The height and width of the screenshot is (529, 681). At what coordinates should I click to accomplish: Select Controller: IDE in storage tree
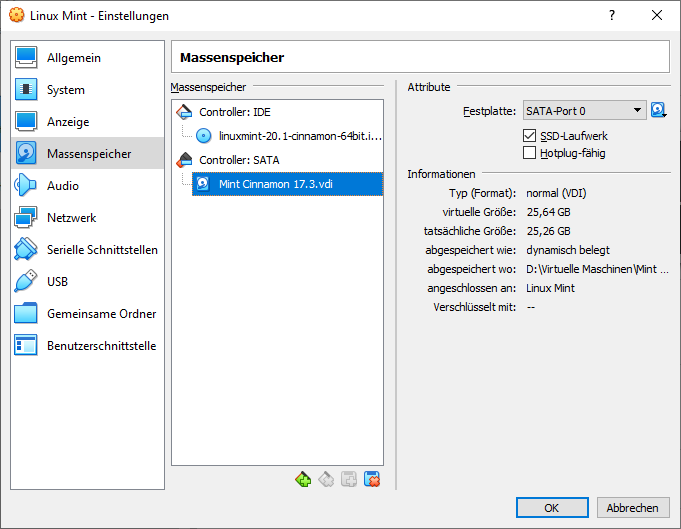(235, 112)
